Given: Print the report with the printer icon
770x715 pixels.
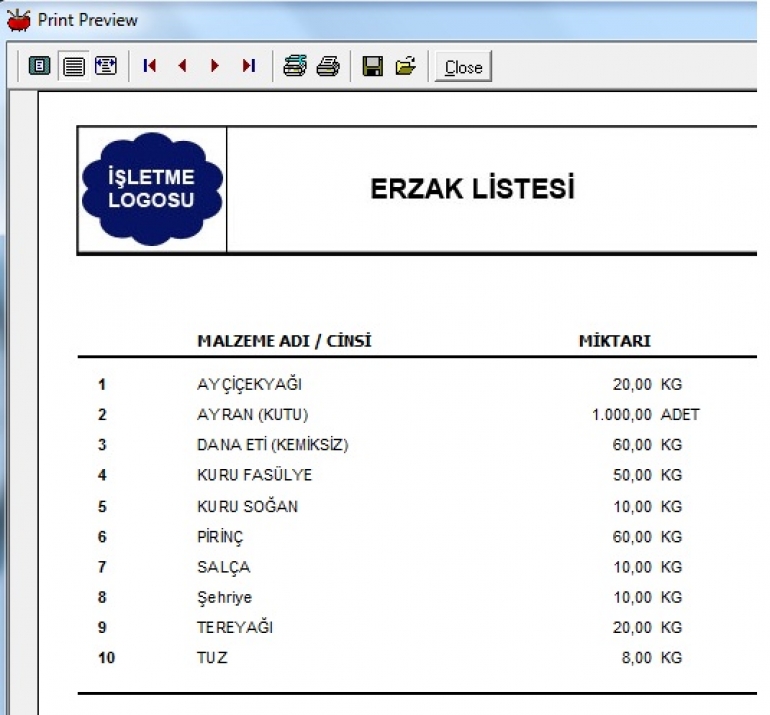Looking at the screenshot, I should (x=328, y=65).
